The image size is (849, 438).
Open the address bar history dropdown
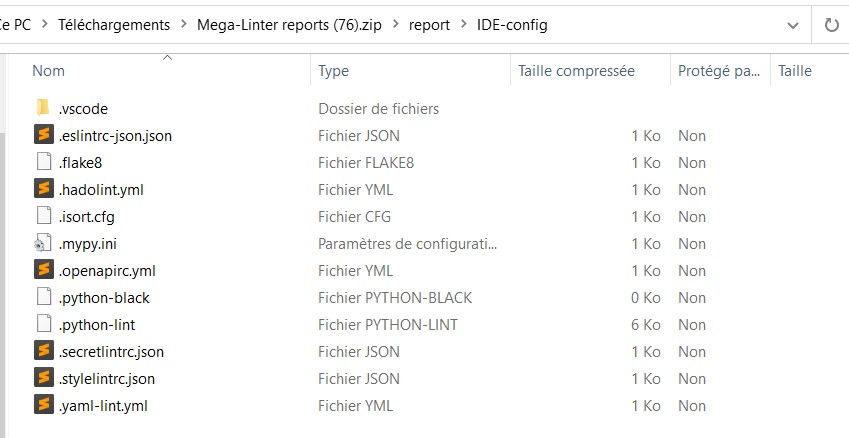[793, 25]
